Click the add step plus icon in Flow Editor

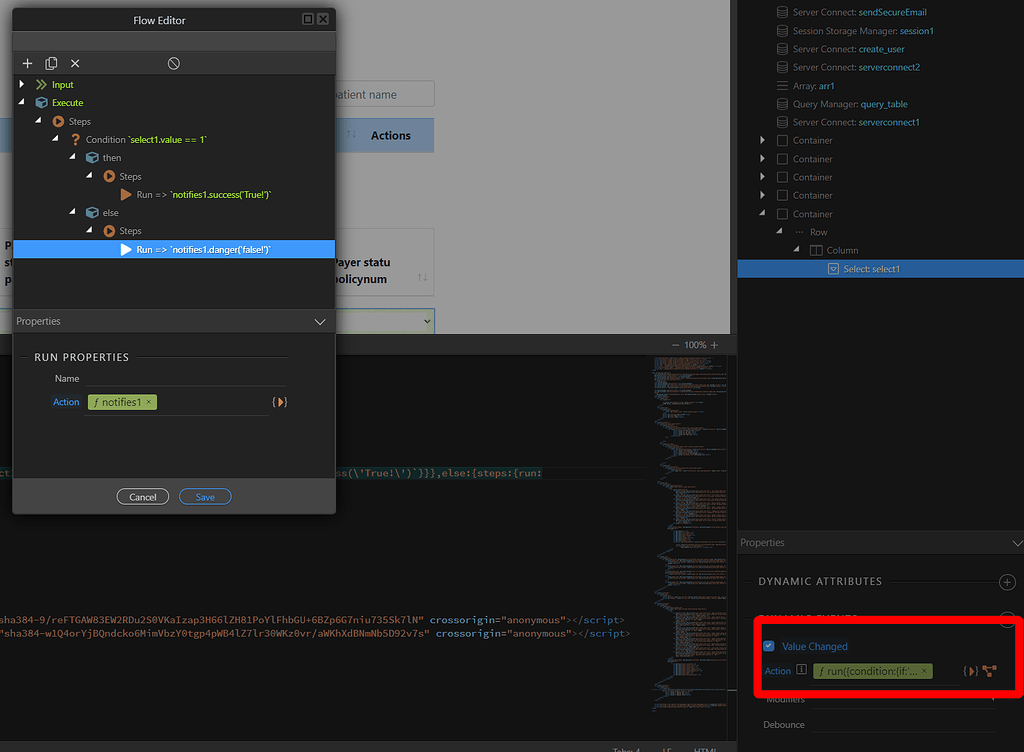[28, 63]
